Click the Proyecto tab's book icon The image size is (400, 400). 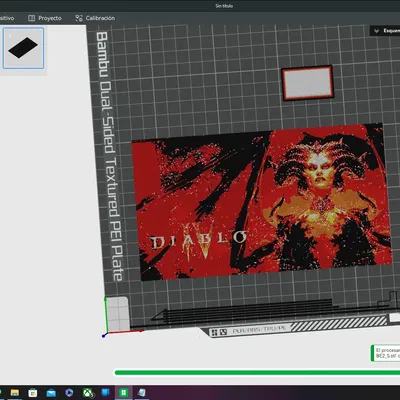pyautogui.click(x=31, y=18)
